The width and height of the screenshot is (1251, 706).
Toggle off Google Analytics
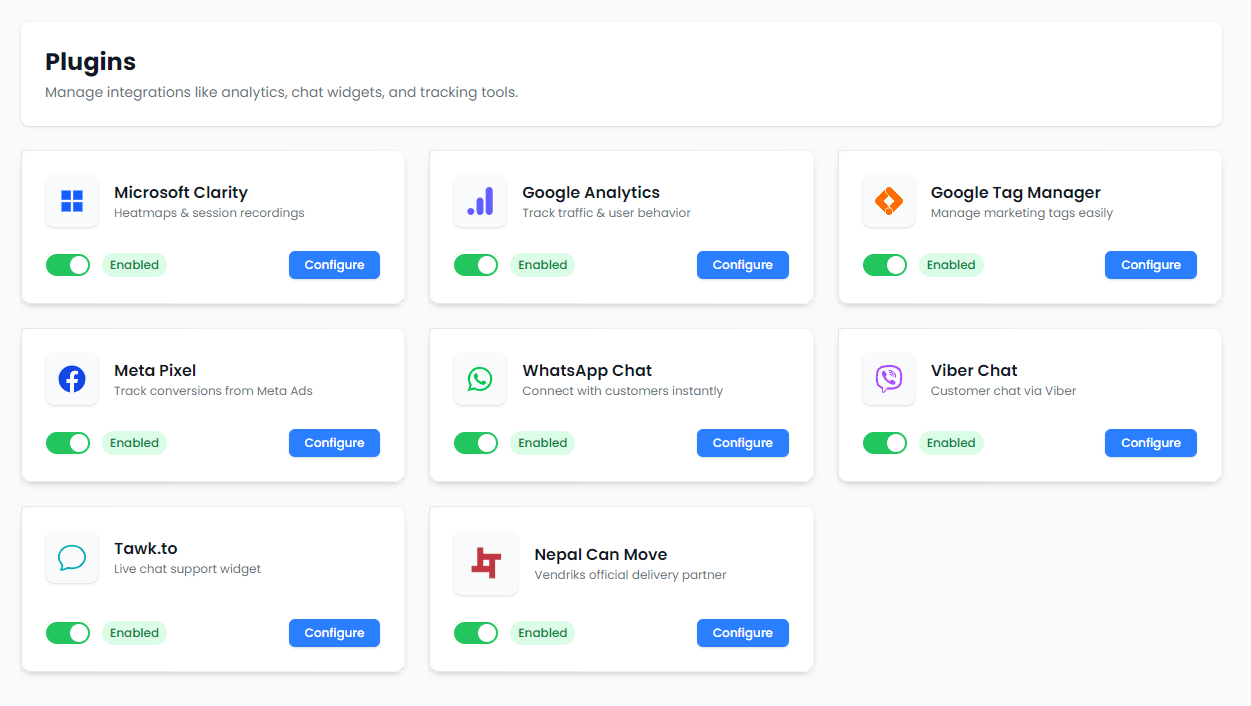[x=476, y=264]
